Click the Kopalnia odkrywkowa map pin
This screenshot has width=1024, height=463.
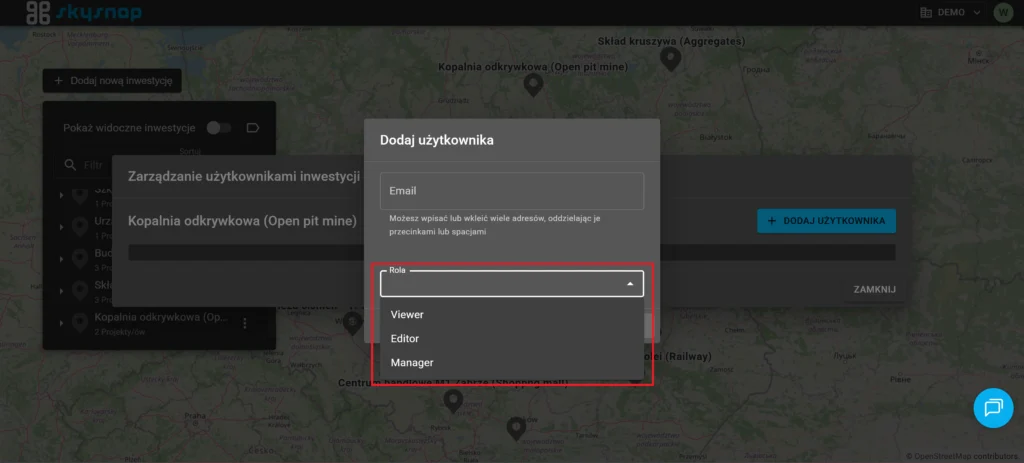[x=534, y=85]
